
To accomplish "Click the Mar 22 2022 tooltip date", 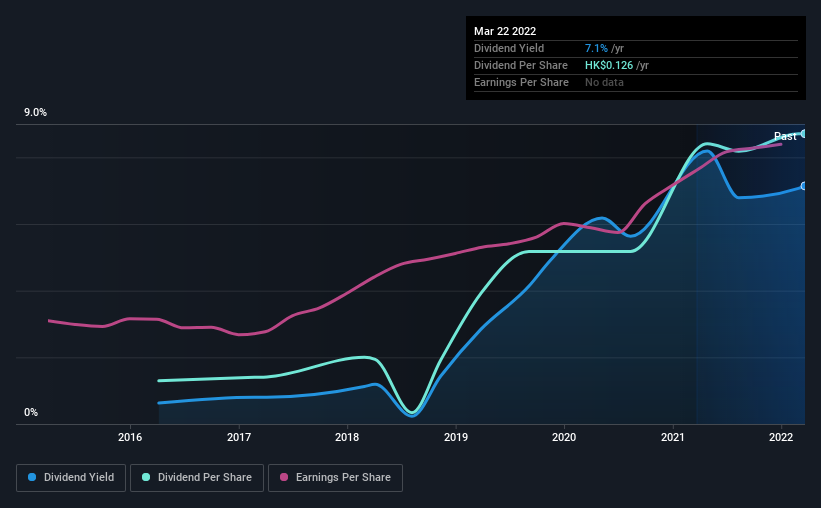I will [x=505, y=31].
